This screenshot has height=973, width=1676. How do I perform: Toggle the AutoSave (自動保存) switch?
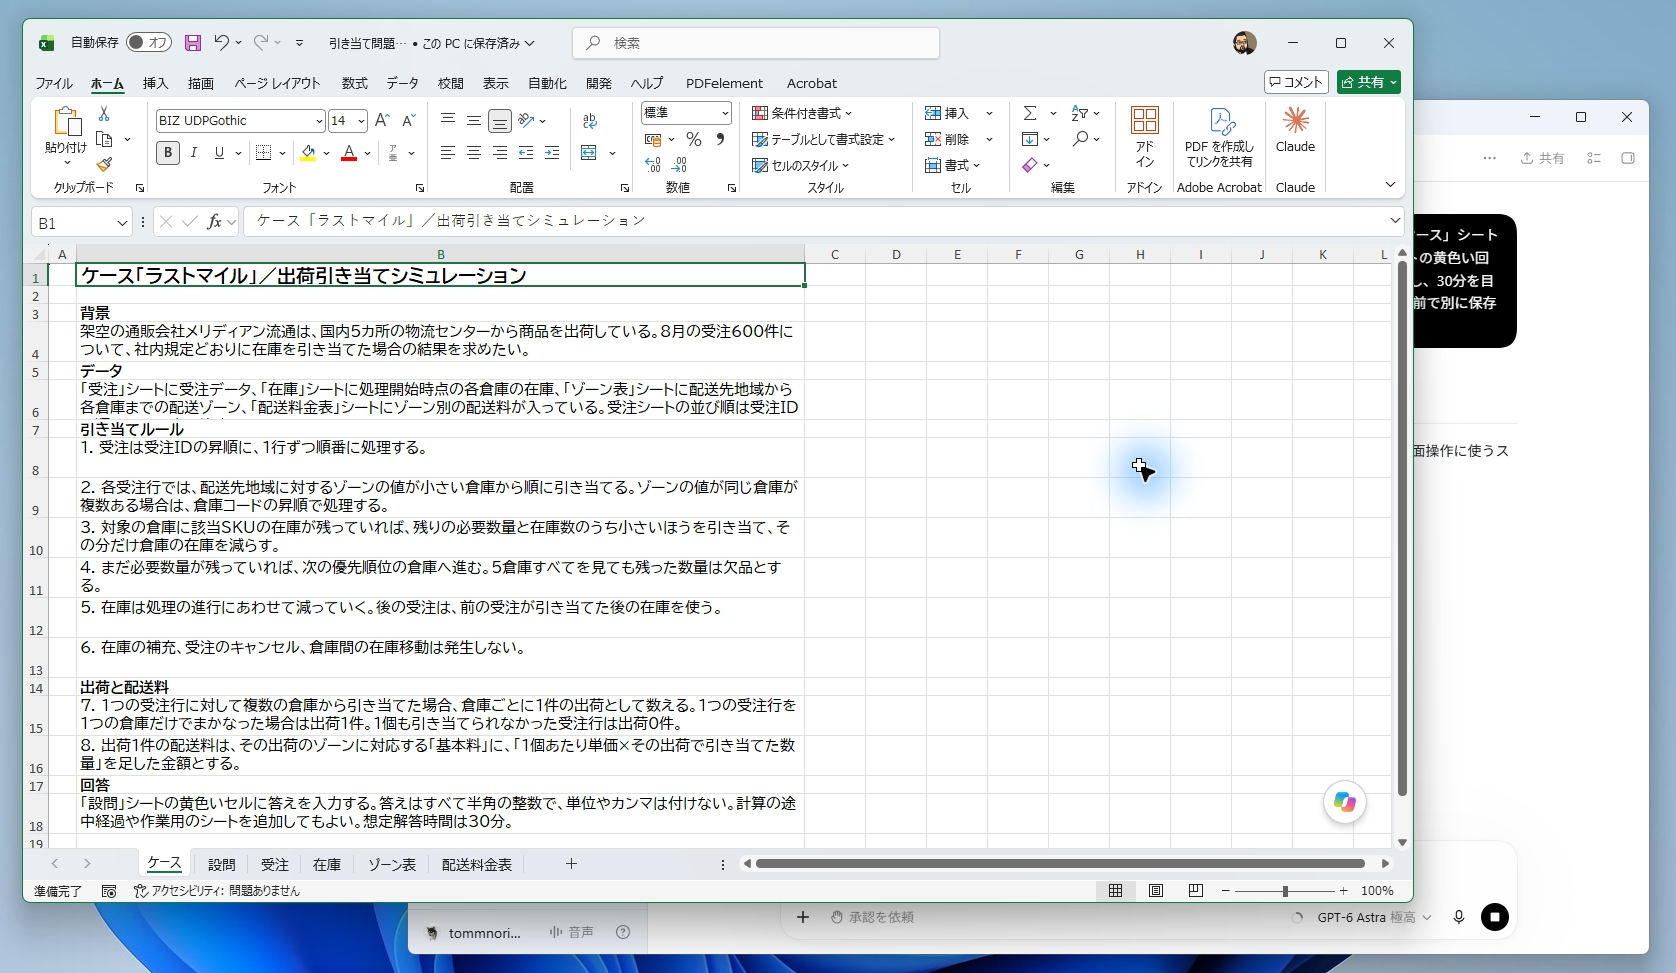coord(149,43)
